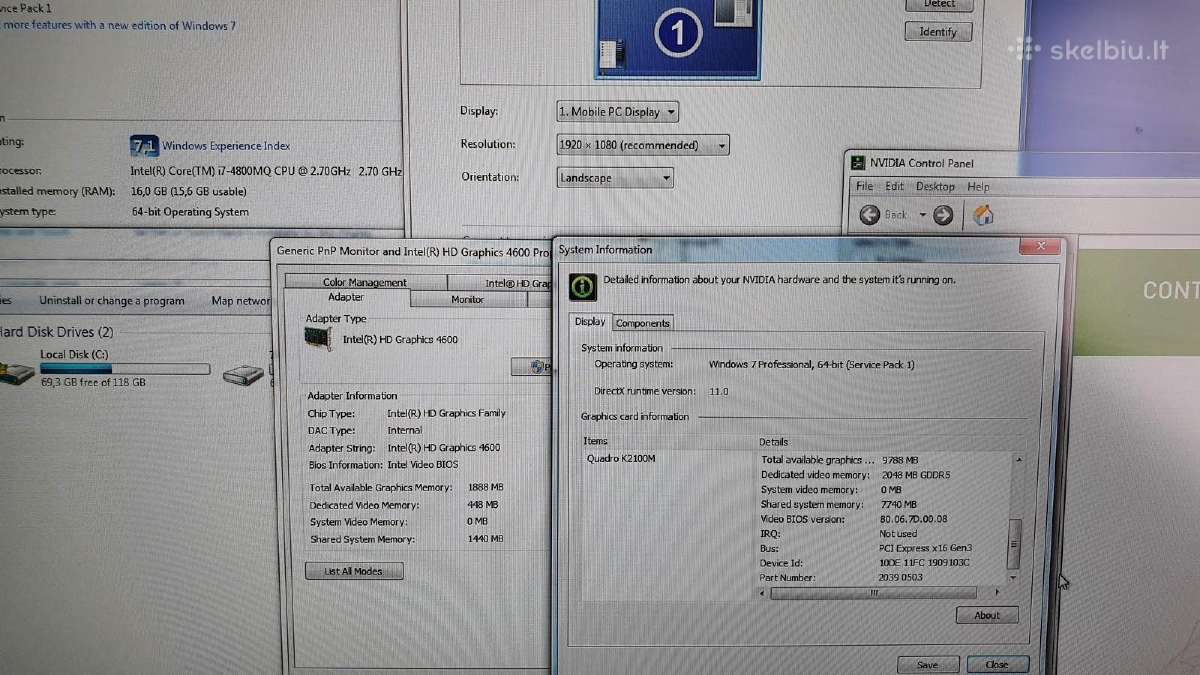
Task: Click the Total Available Graphics Memory 1888 MB value
Action: pyautogui.click(x=485, y=488)
